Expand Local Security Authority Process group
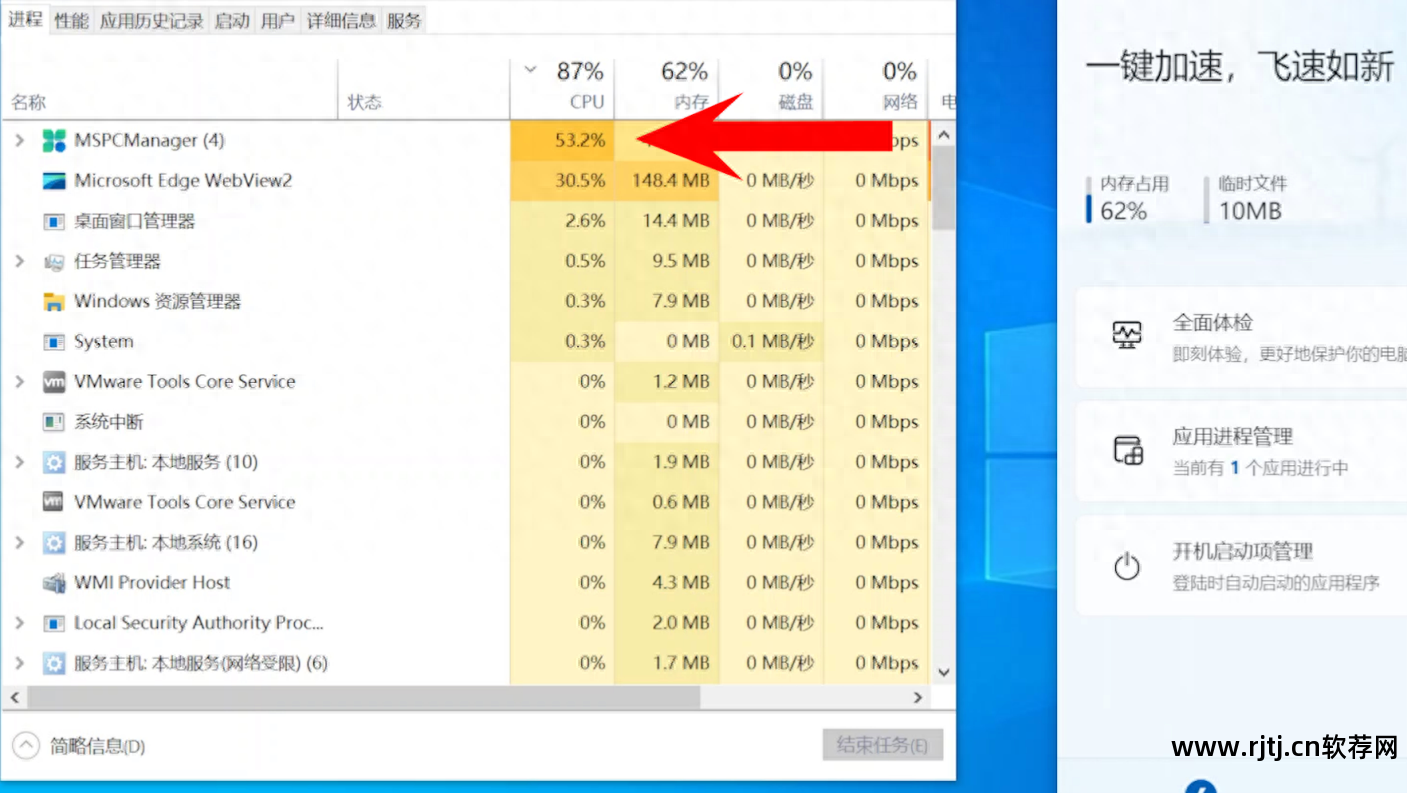Viewport: 1407px width, 793px height. coord(19,623)
